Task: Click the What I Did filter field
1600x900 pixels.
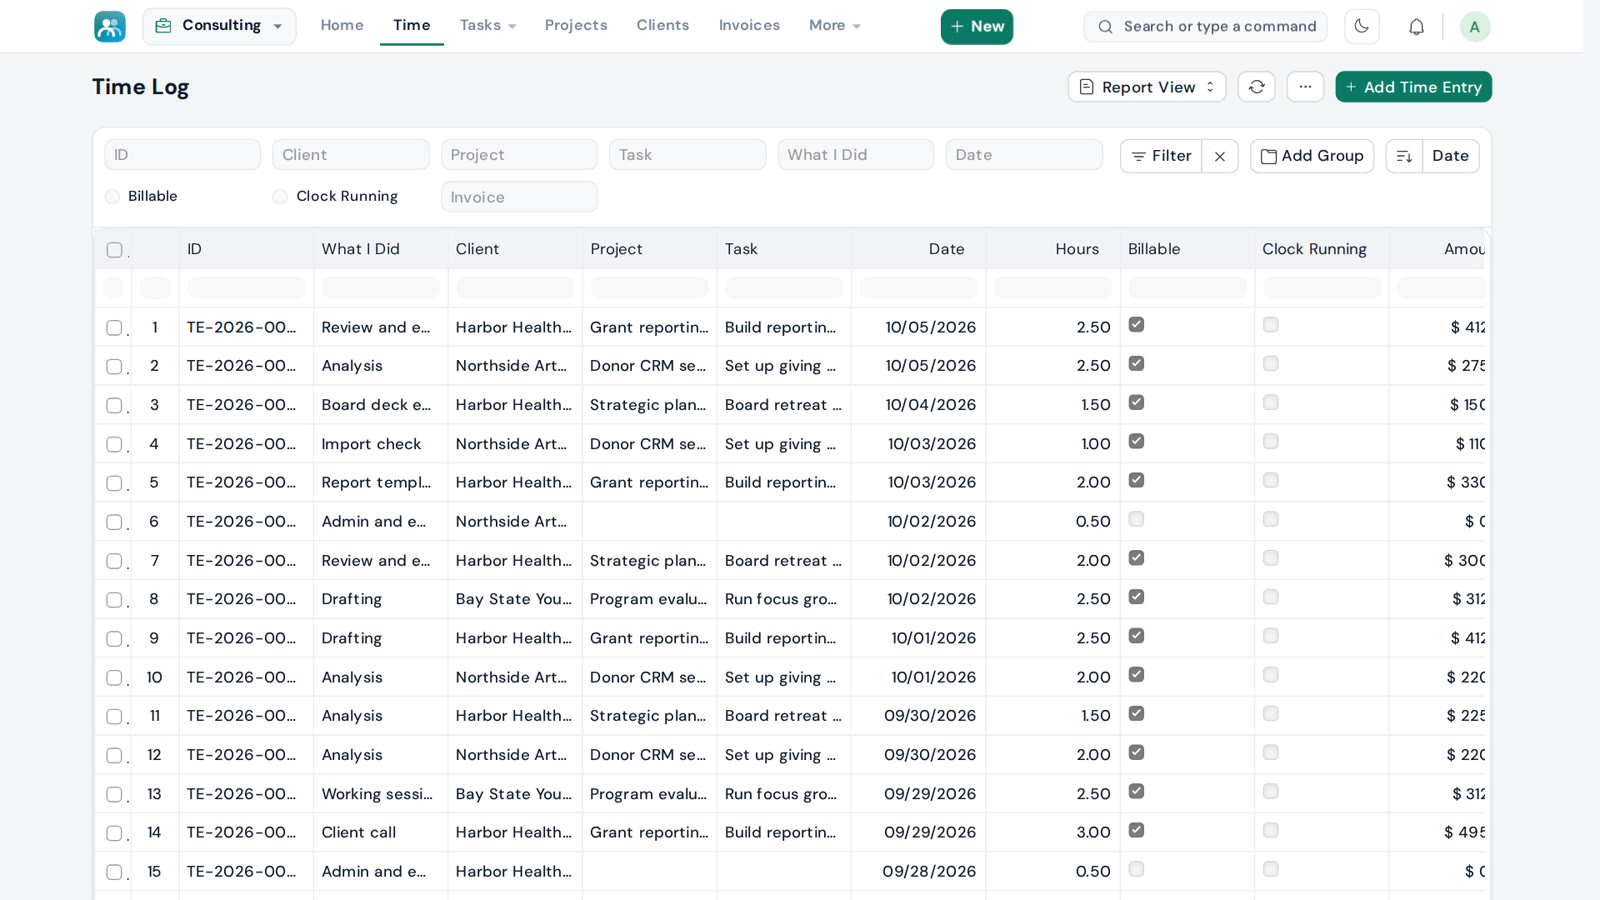Action: pos(855,155)
